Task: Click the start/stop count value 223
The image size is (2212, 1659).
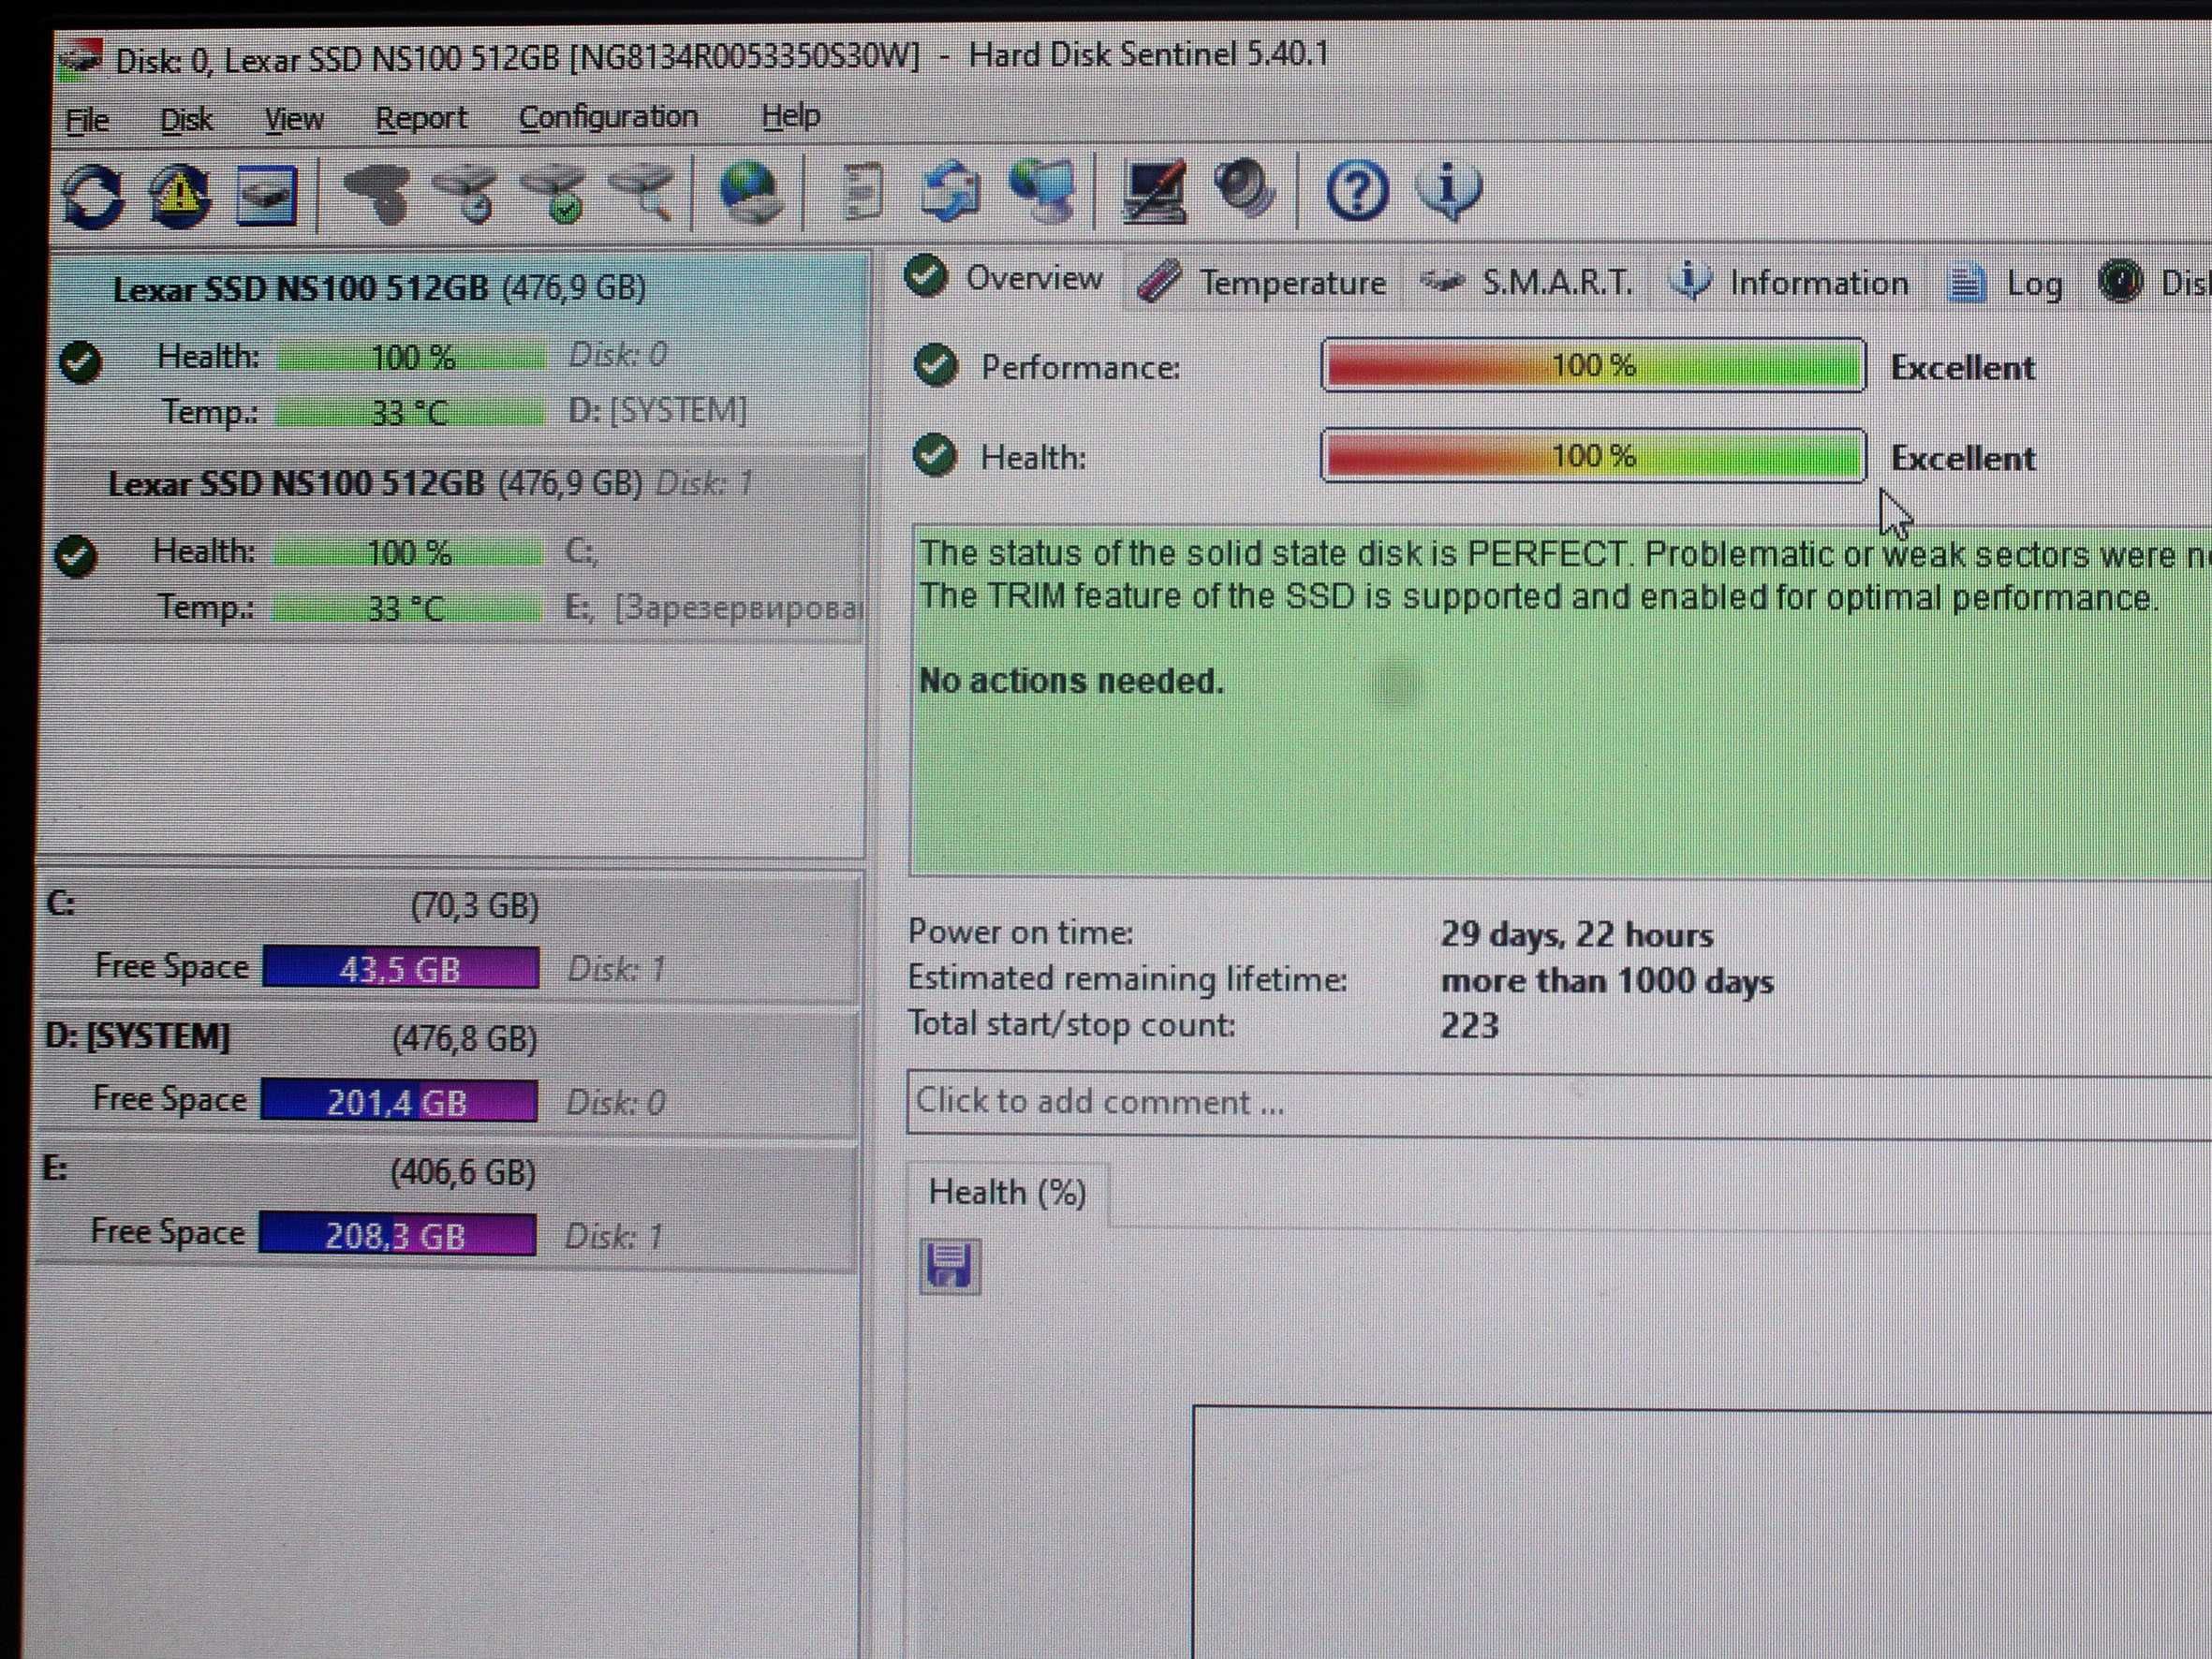Action: point(1469,1025)
